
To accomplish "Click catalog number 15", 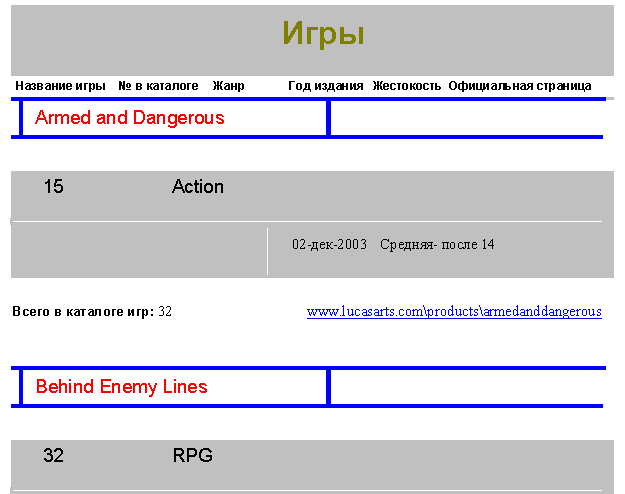I will [53, 186].
